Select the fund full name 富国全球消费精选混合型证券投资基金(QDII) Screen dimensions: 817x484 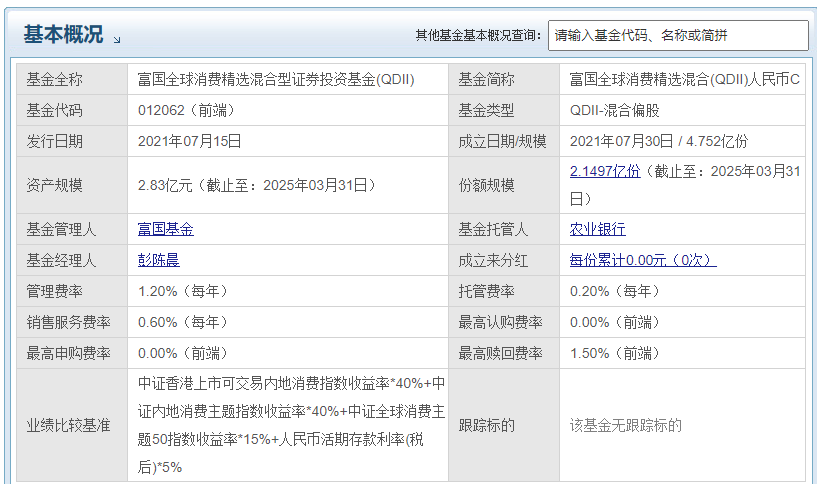click(x=276, y=79)
